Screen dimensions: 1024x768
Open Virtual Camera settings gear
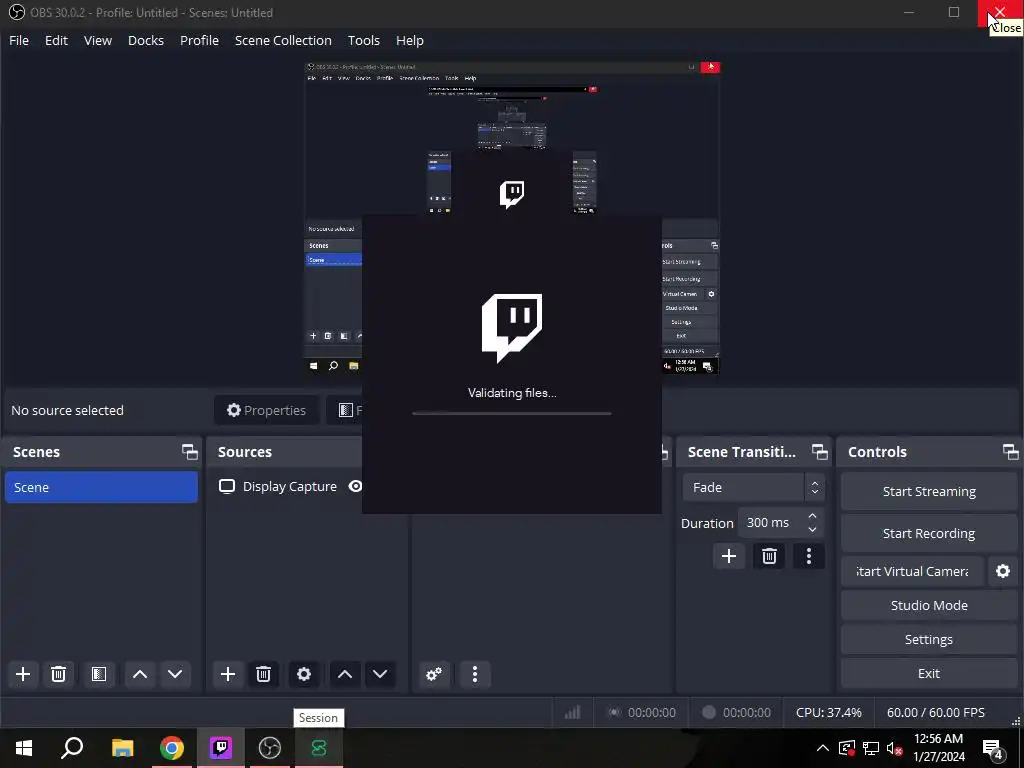point(1002,571)
